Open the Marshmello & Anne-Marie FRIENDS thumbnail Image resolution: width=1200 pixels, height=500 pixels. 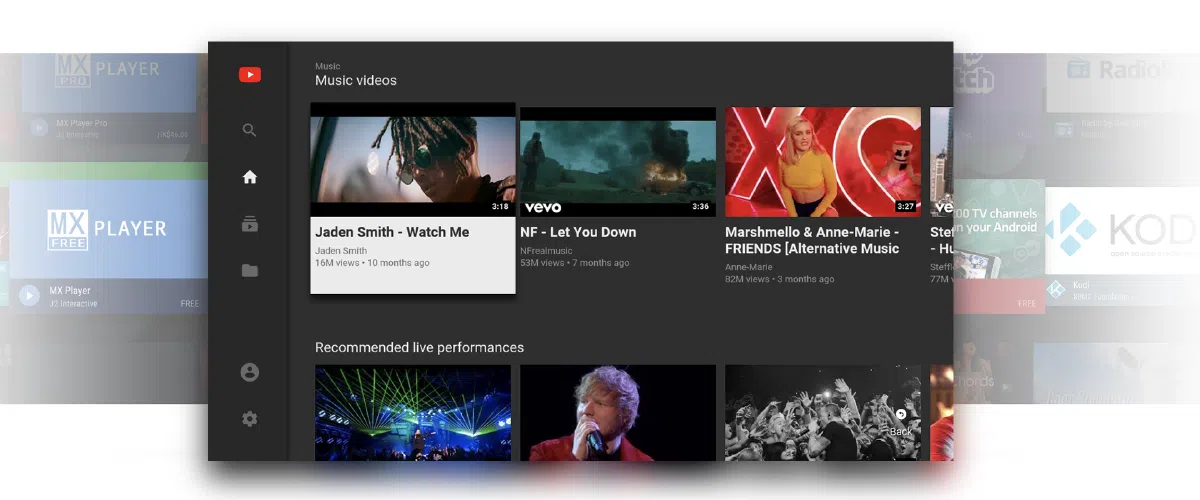(x=822, y=162)
